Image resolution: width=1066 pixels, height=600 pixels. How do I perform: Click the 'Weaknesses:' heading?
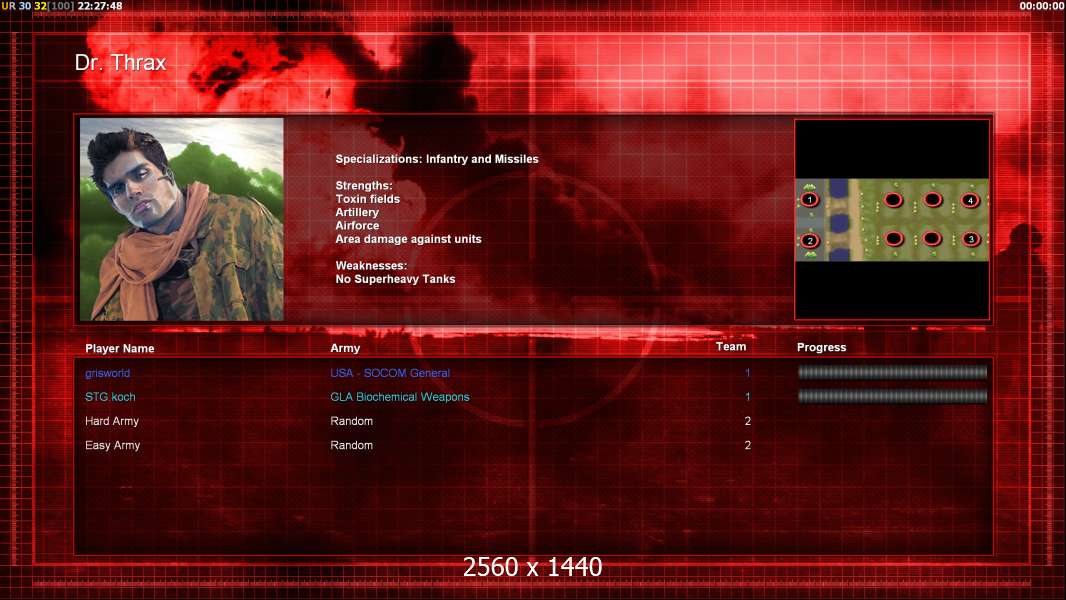[x=371, y=266]
